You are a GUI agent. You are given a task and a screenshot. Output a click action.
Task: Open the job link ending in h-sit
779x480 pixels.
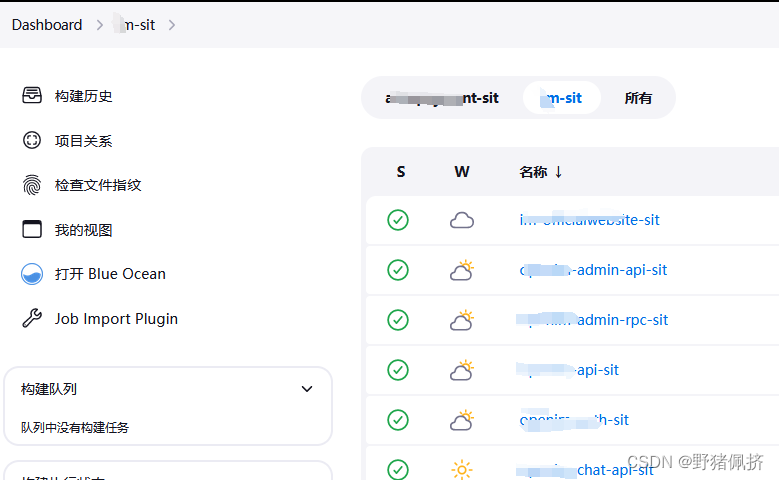point(574,420)
